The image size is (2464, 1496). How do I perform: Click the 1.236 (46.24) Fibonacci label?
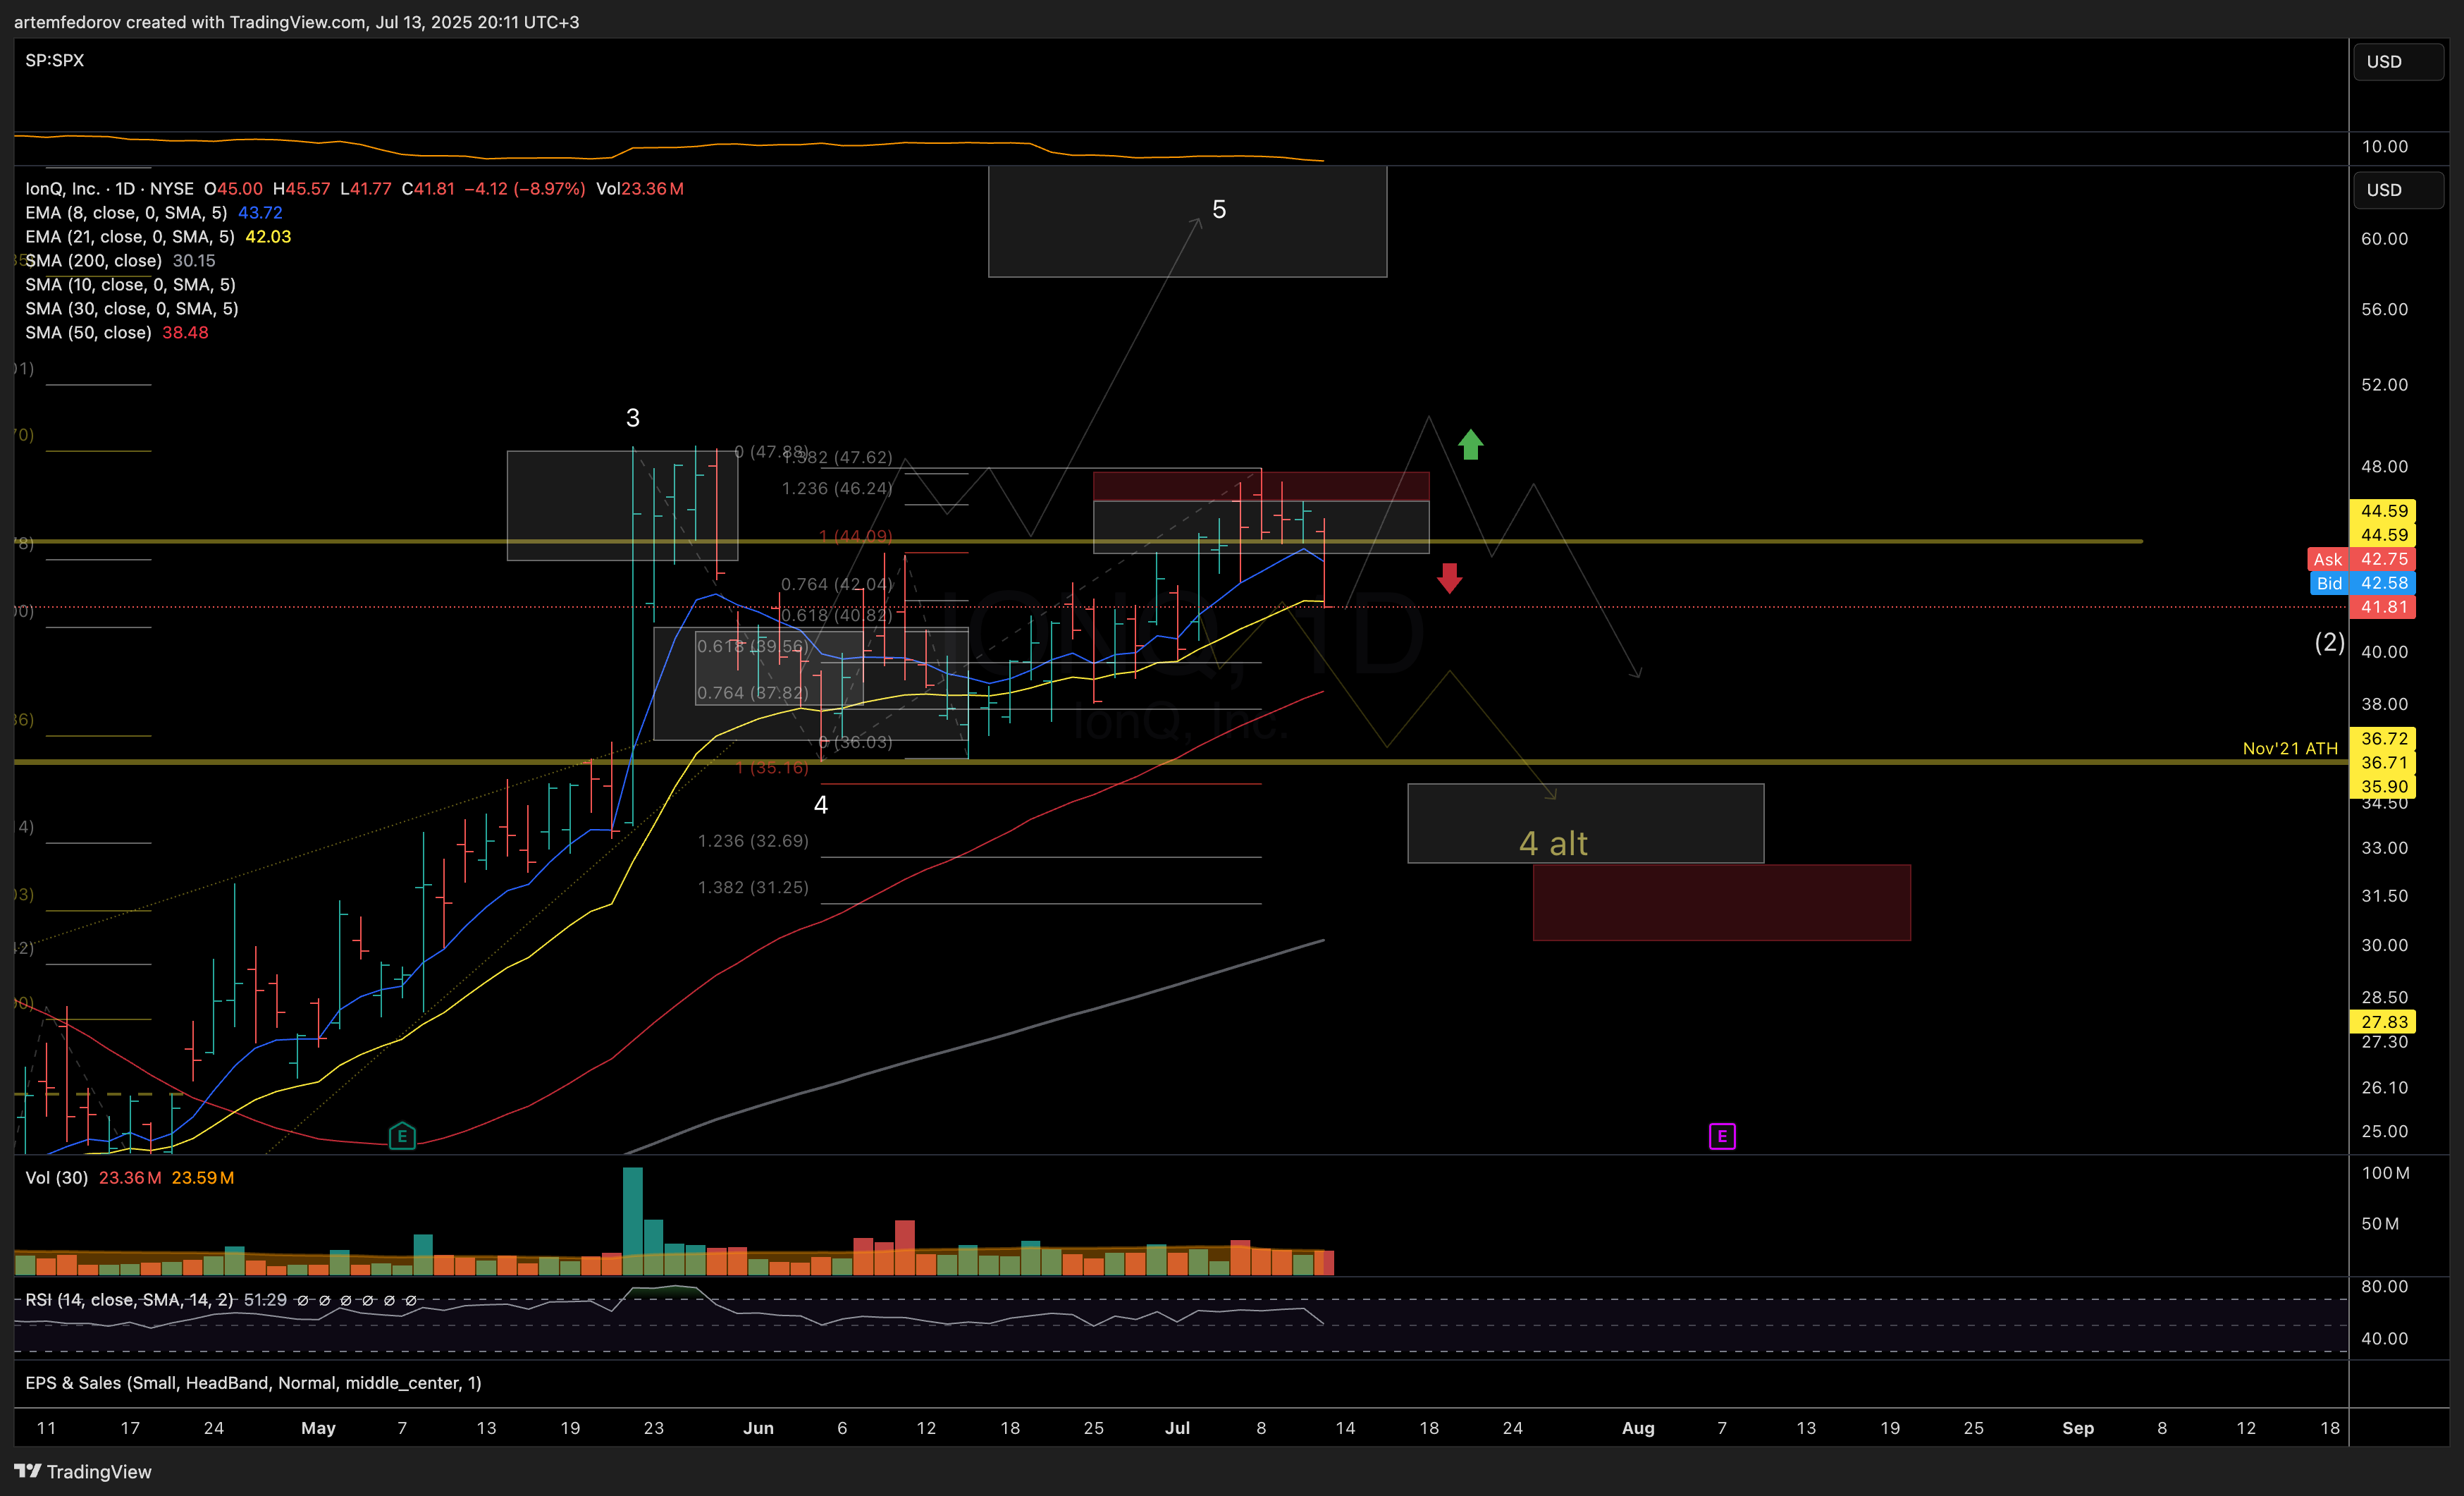[x=837, y=489]
